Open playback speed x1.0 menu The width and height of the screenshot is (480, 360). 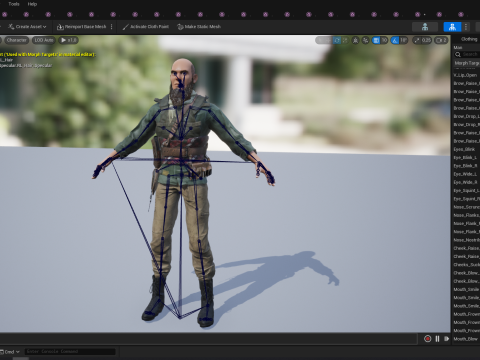[69, 40]
